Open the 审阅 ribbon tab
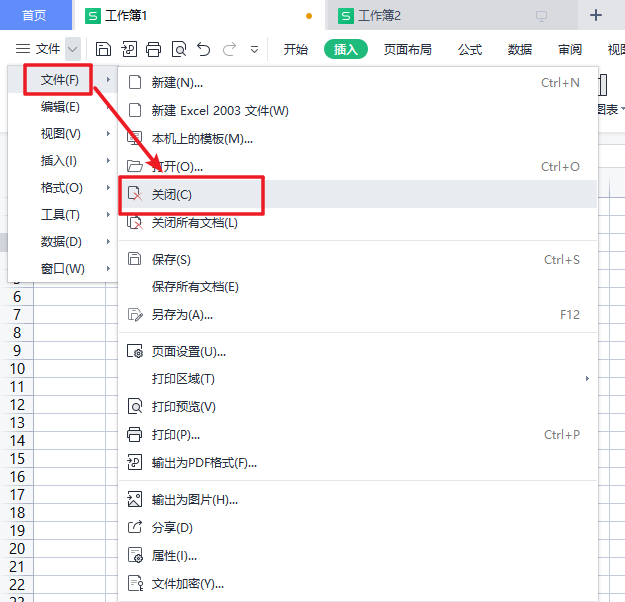Screen dimensions: 625x602 [570, 49]
